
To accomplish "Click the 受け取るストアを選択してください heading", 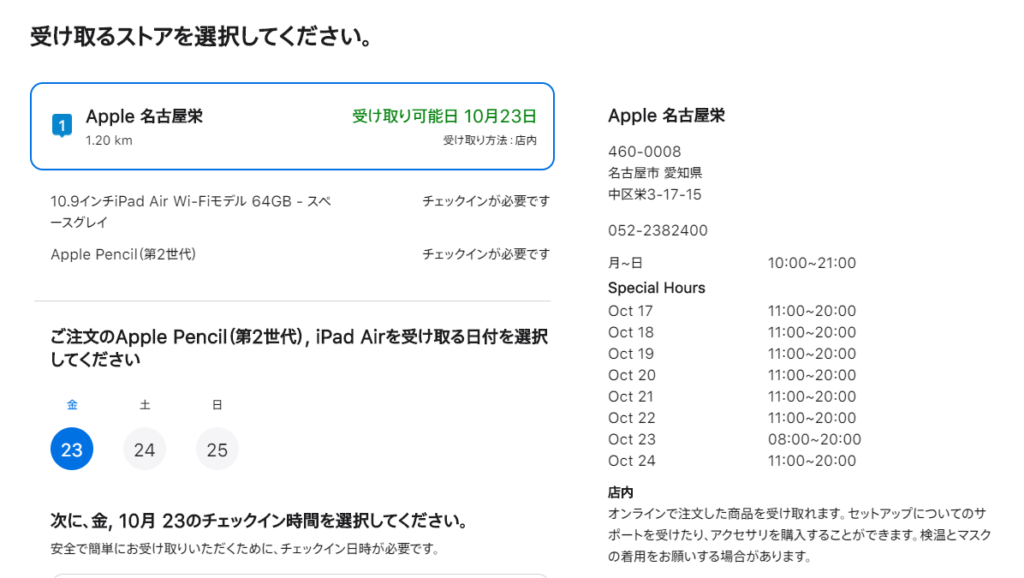I will [x=201, y=37].
